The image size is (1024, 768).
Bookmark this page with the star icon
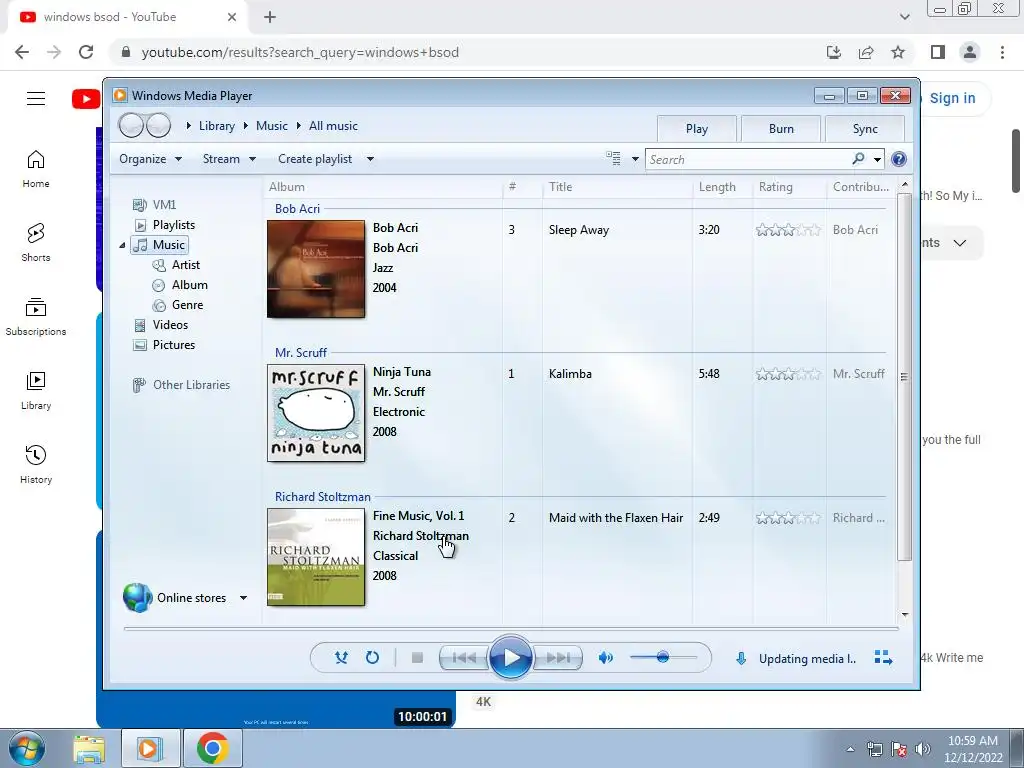pos(898,52)
